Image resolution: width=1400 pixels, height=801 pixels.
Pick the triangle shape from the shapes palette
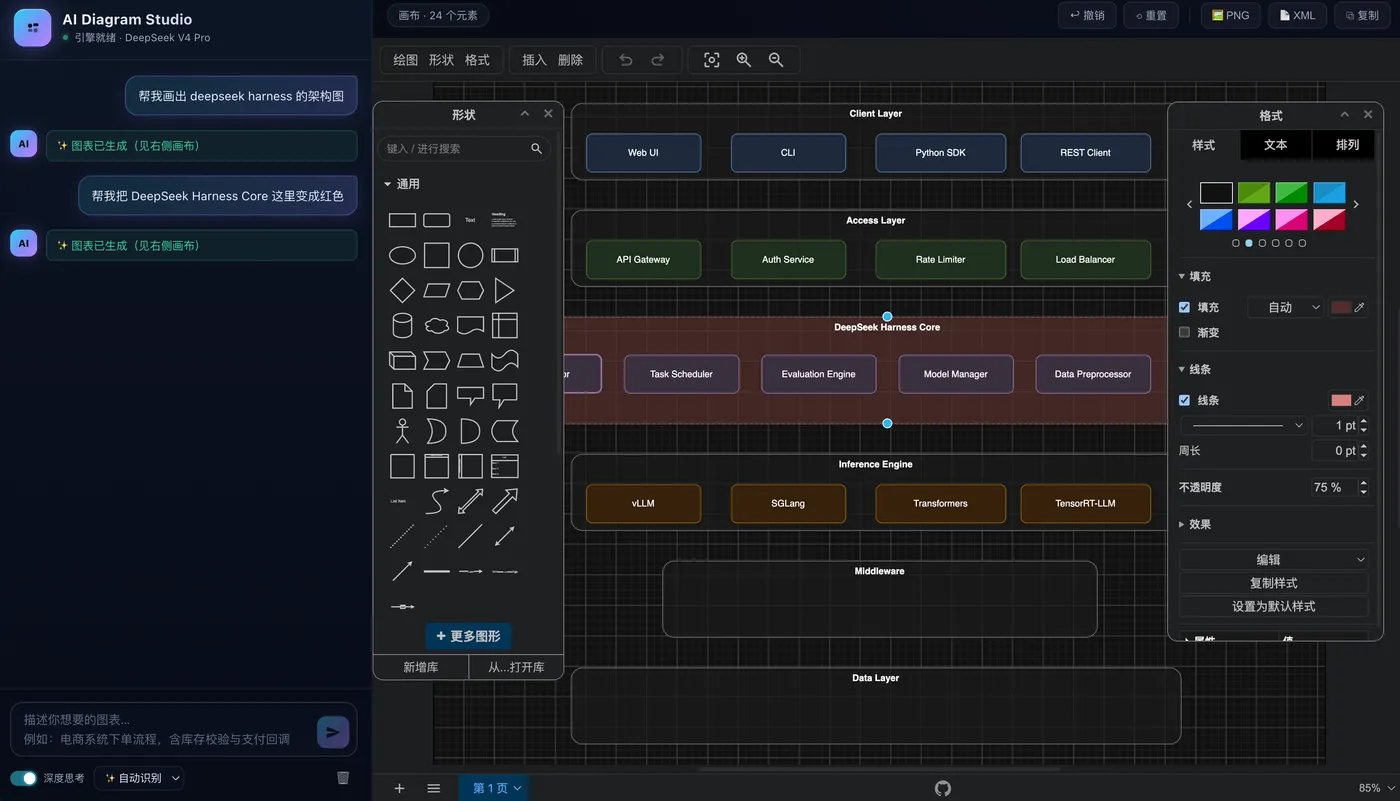(x=505, y=291)
